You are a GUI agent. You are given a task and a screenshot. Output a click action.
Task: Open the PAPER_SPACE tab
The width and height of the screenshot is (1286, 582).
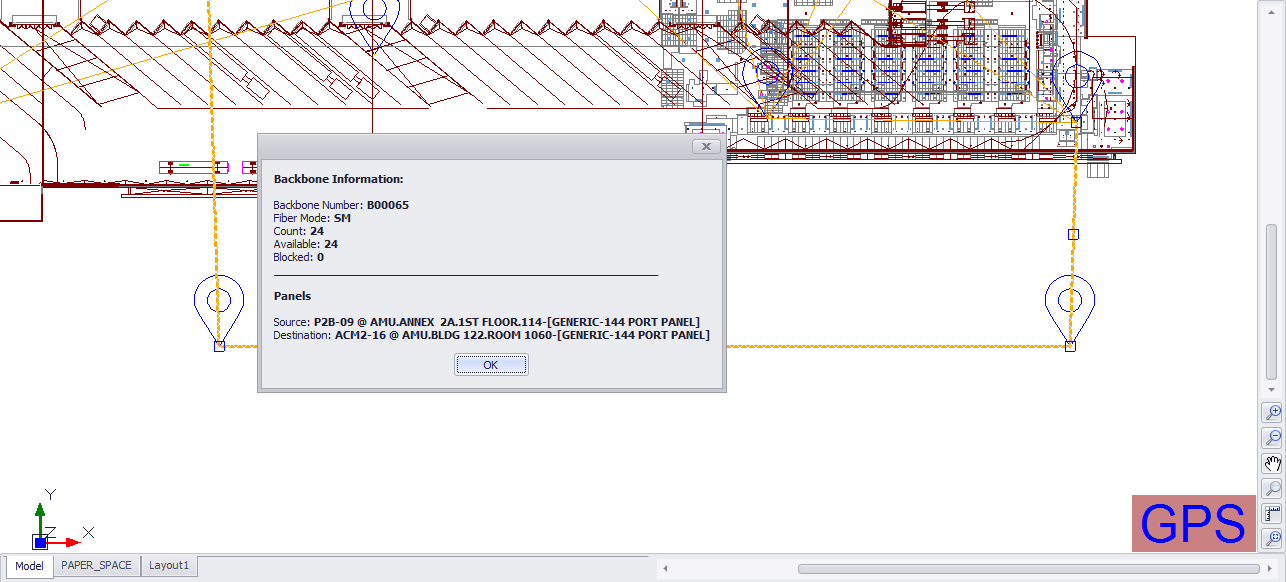(96, 566)
